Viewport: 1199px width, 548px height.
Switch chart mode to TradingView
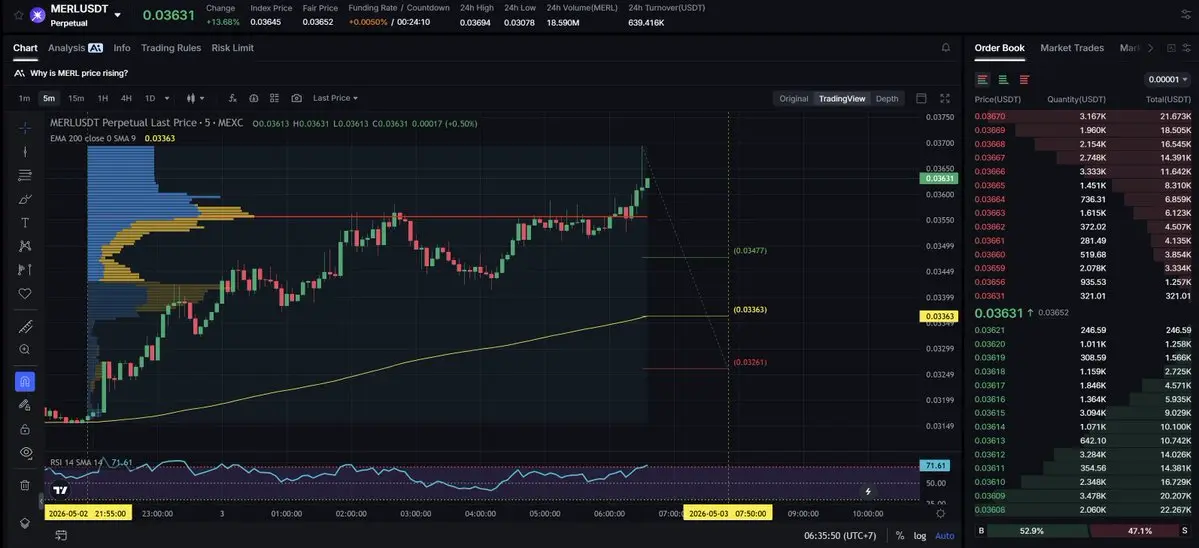click(842, 99)
